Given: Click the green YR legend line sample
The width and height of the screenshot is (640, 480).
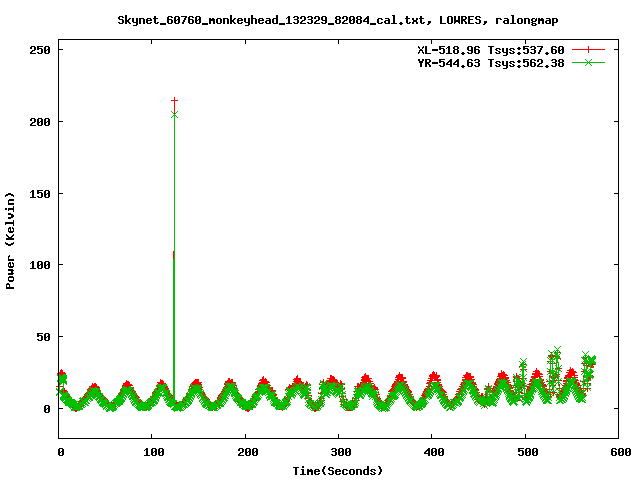Looking at the screenshot, I should click(588, 62).
